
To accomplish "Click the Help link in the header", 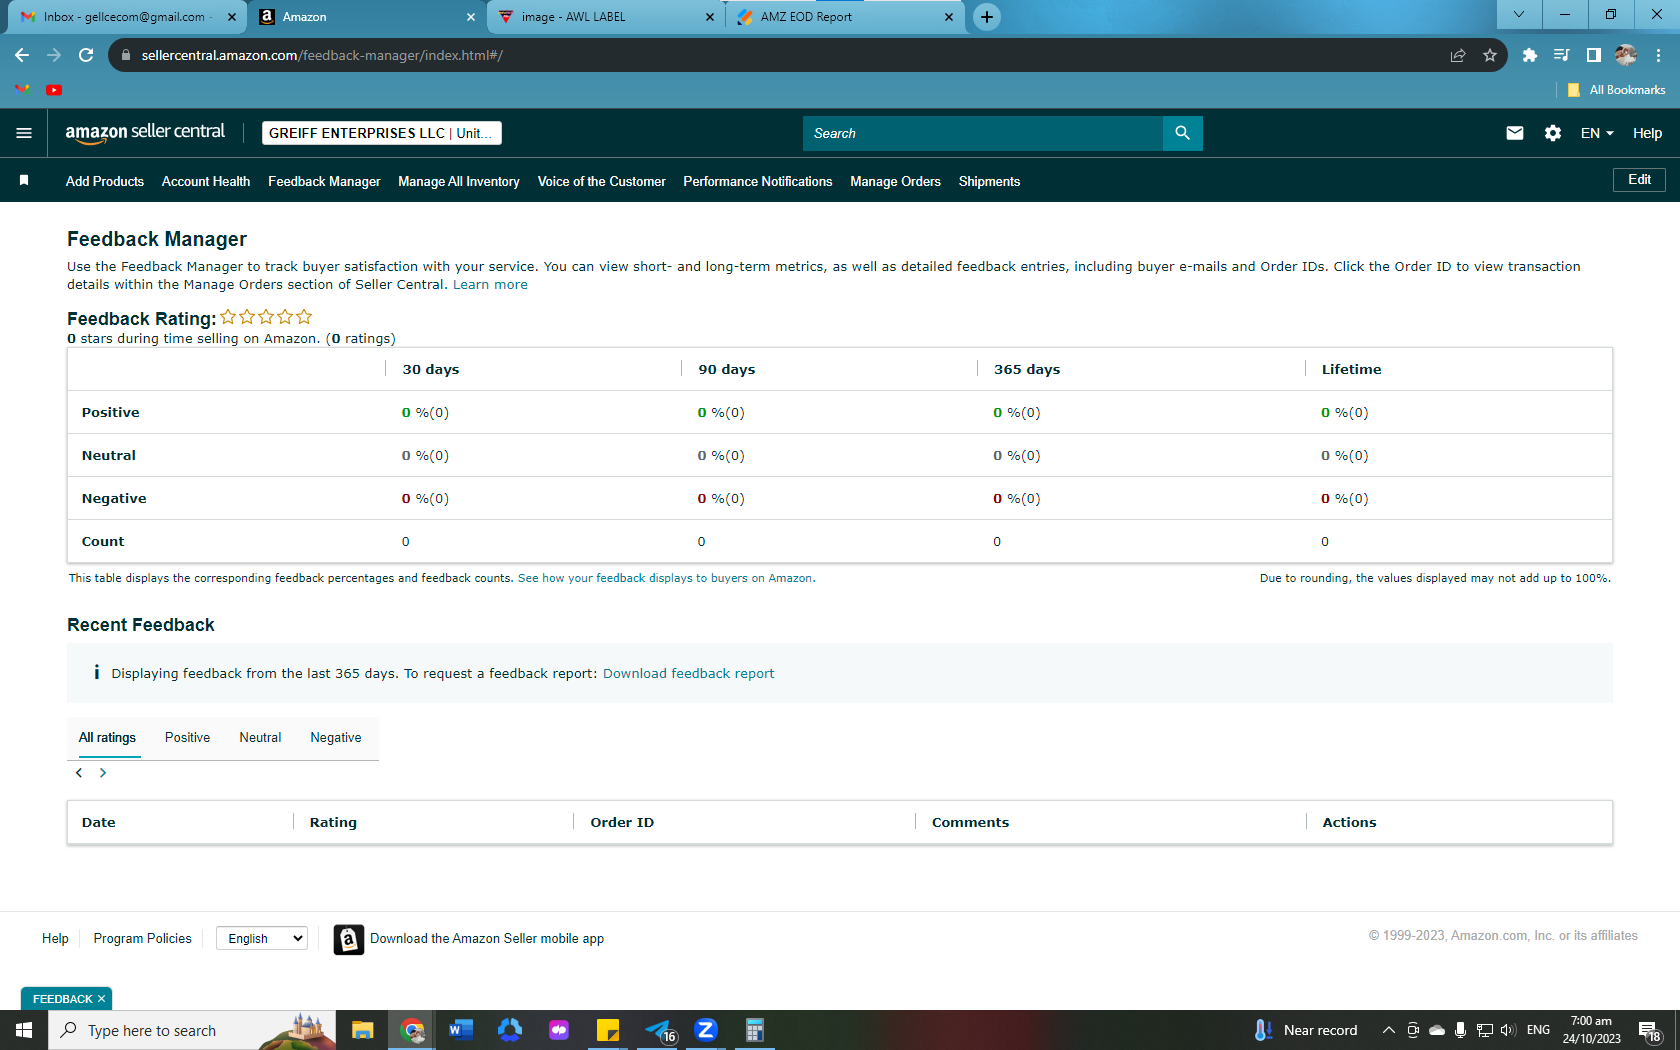I will pos(1648,133).
